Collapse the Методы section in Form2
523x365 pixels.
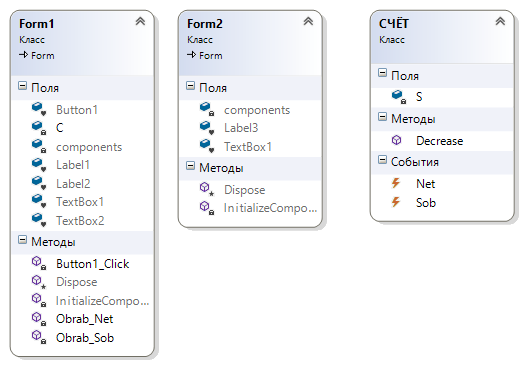[x=190, y=166]
